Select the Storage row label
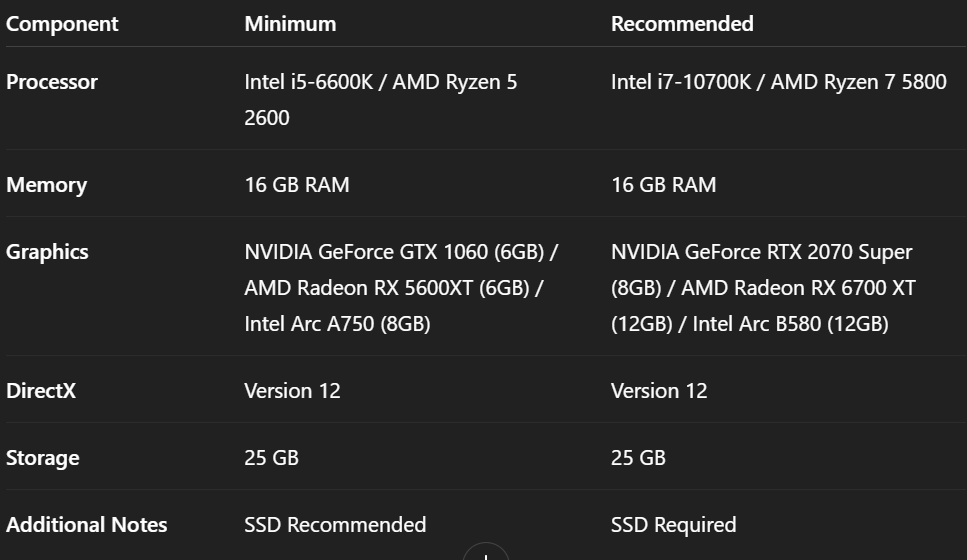Viewport: 967px width, 560px height. (43, 458)
